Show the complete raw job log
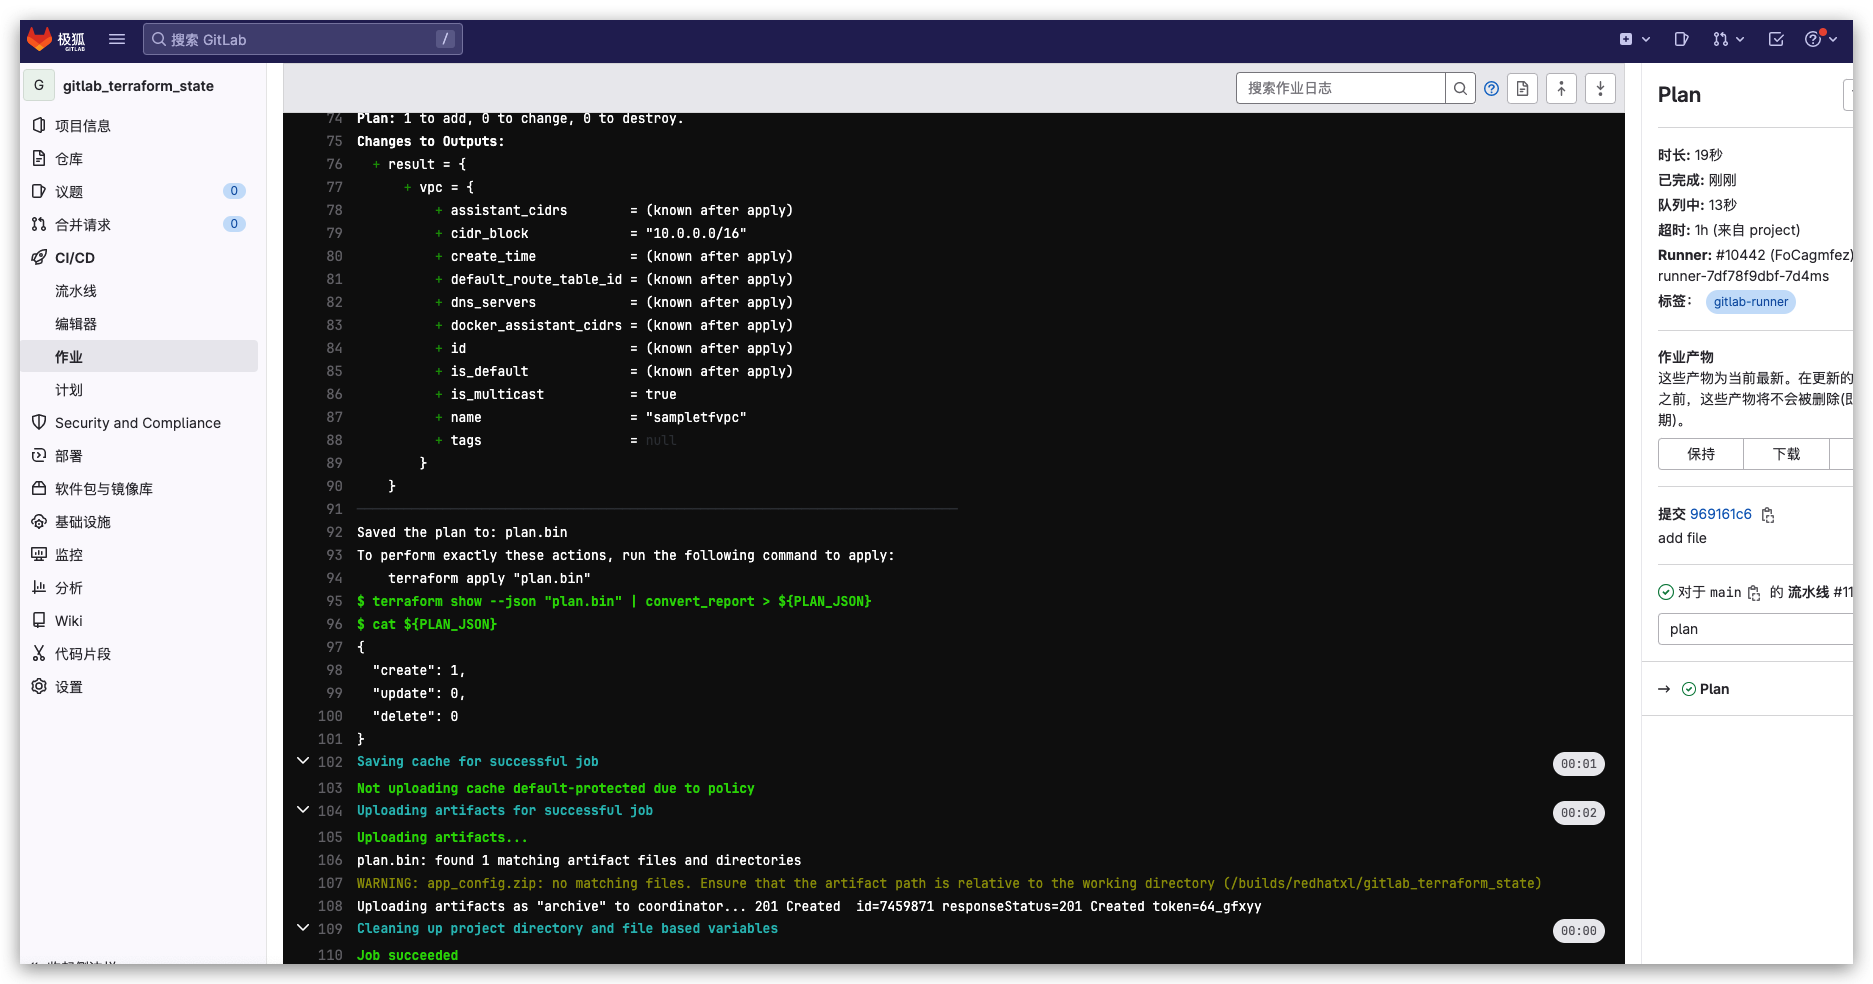Viewport: 1873px width, 984px height. coord(1522,88)
